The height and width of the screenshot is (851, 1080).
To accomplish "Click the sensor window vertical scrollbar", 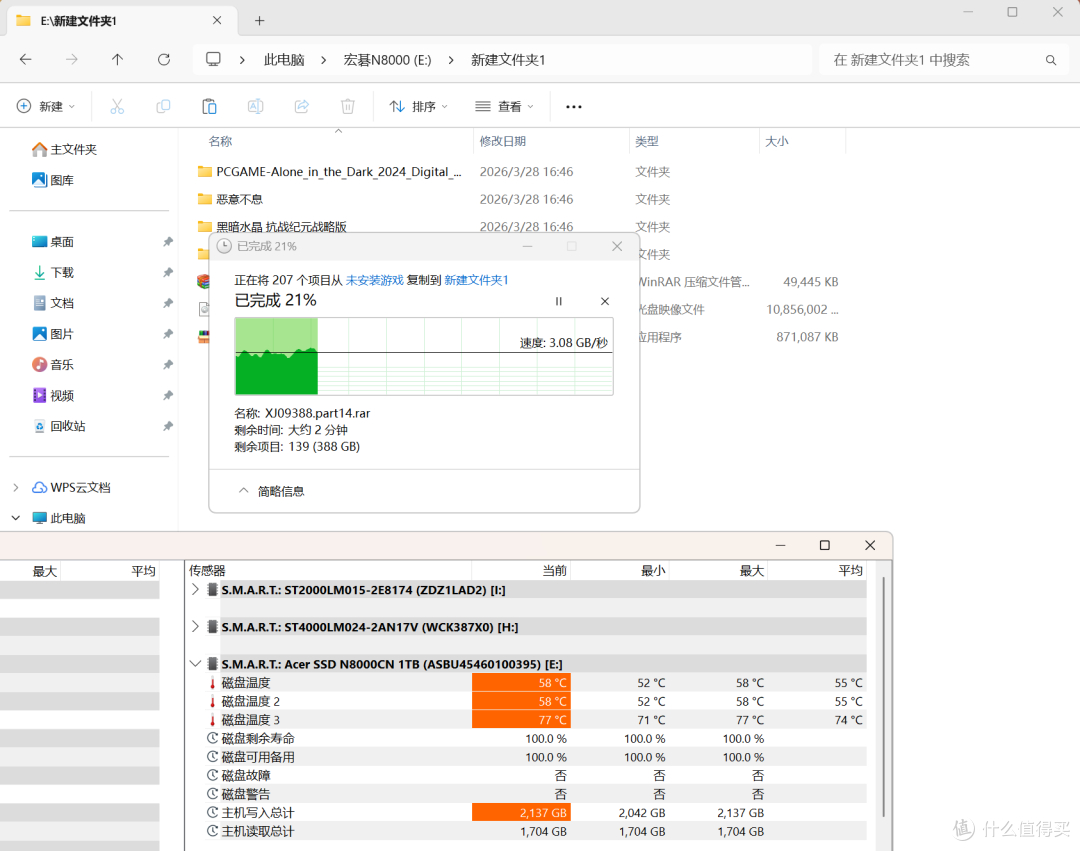I will click(883, 697).
